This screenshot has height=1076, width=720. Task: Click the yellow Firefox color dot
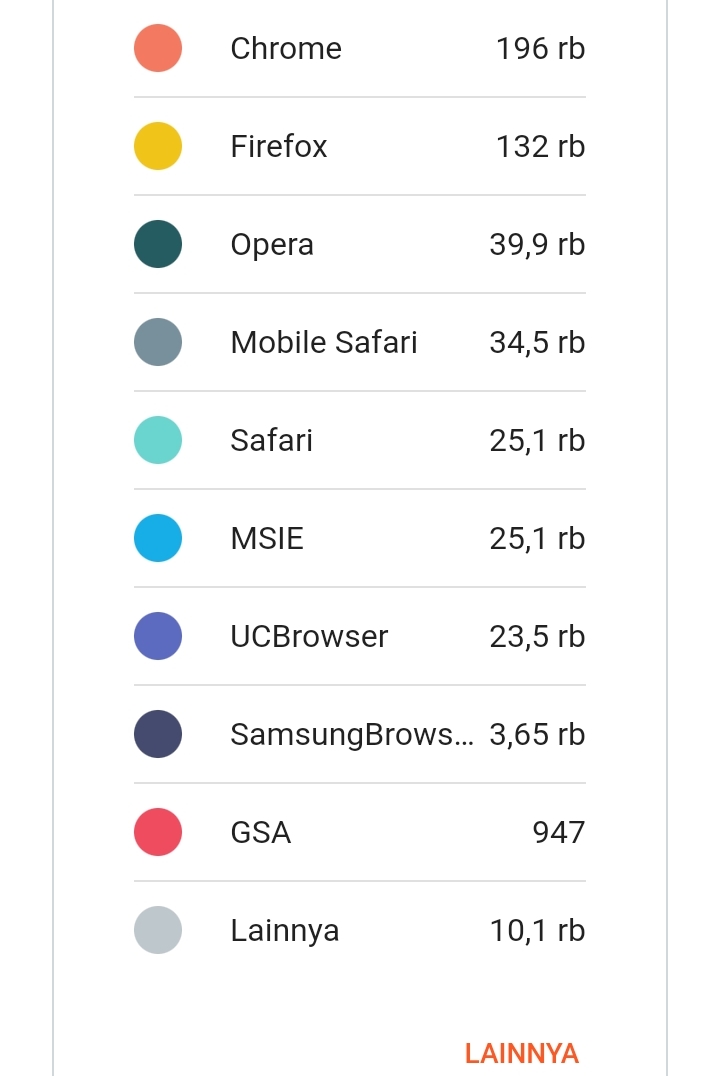[x=158, y=147]
